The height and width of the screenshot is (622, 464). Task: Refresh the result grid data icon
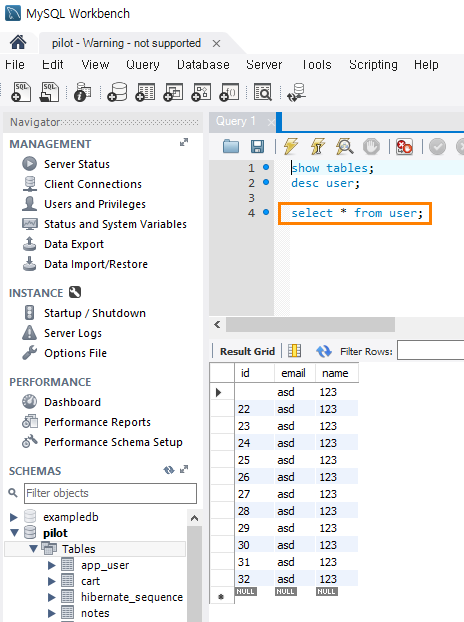click(x=324, y=351)
